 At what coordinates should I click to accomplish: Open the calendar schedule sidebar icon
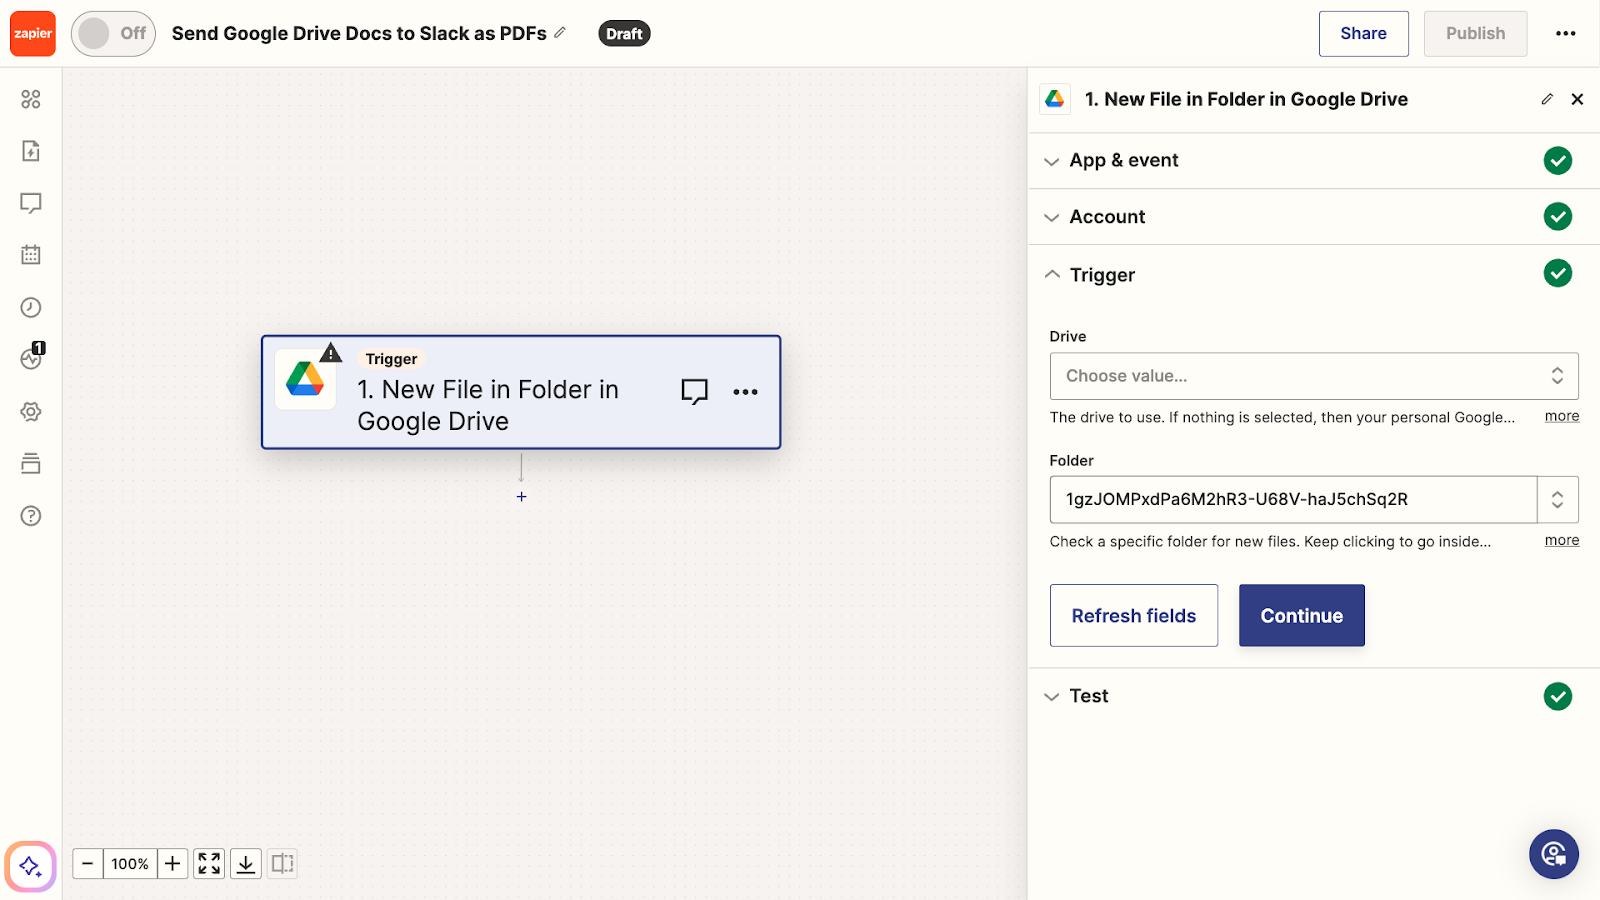click(31, 255)
